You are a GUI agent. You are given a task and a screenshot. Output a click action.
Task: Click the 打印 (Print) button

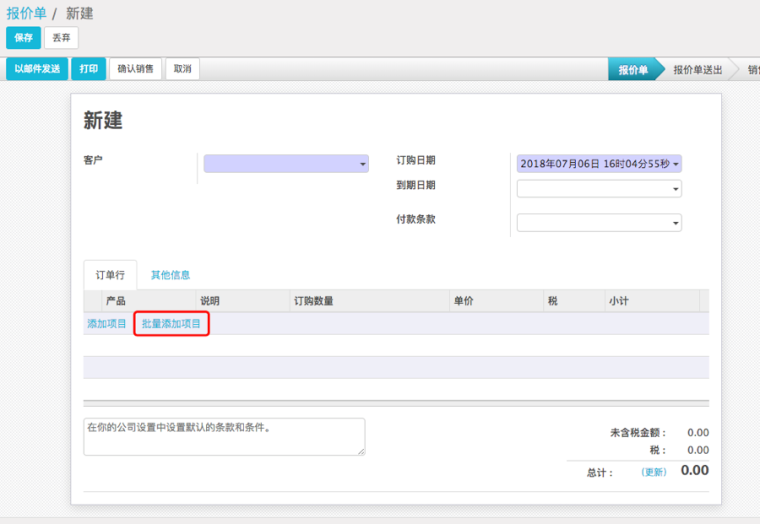88,69
